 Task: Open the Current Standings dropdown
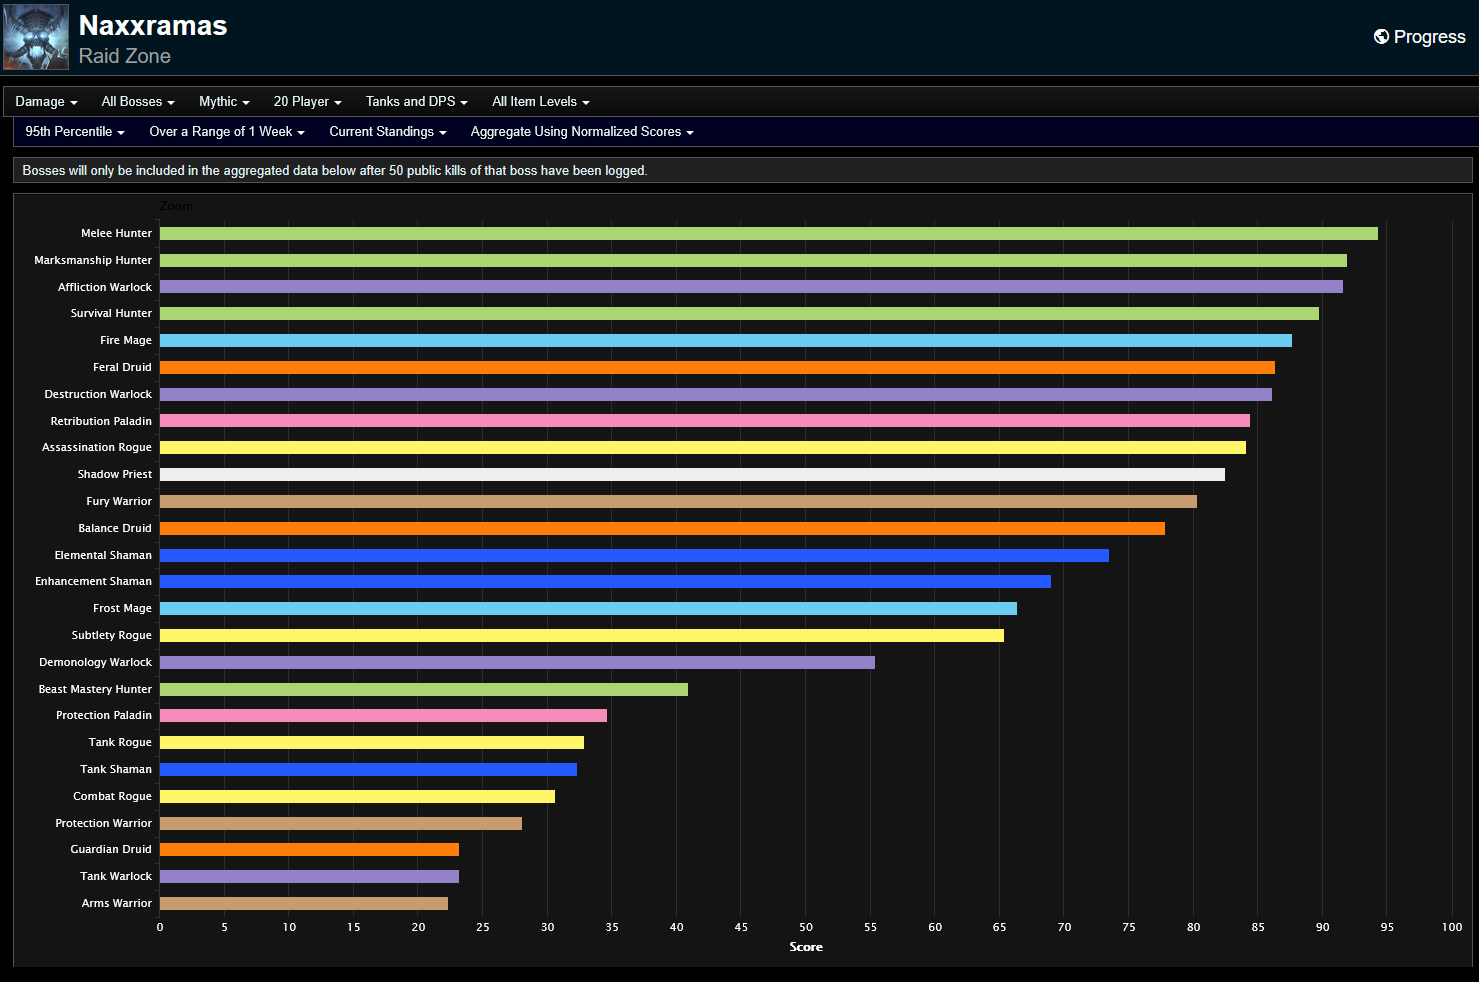click(387, 131)
